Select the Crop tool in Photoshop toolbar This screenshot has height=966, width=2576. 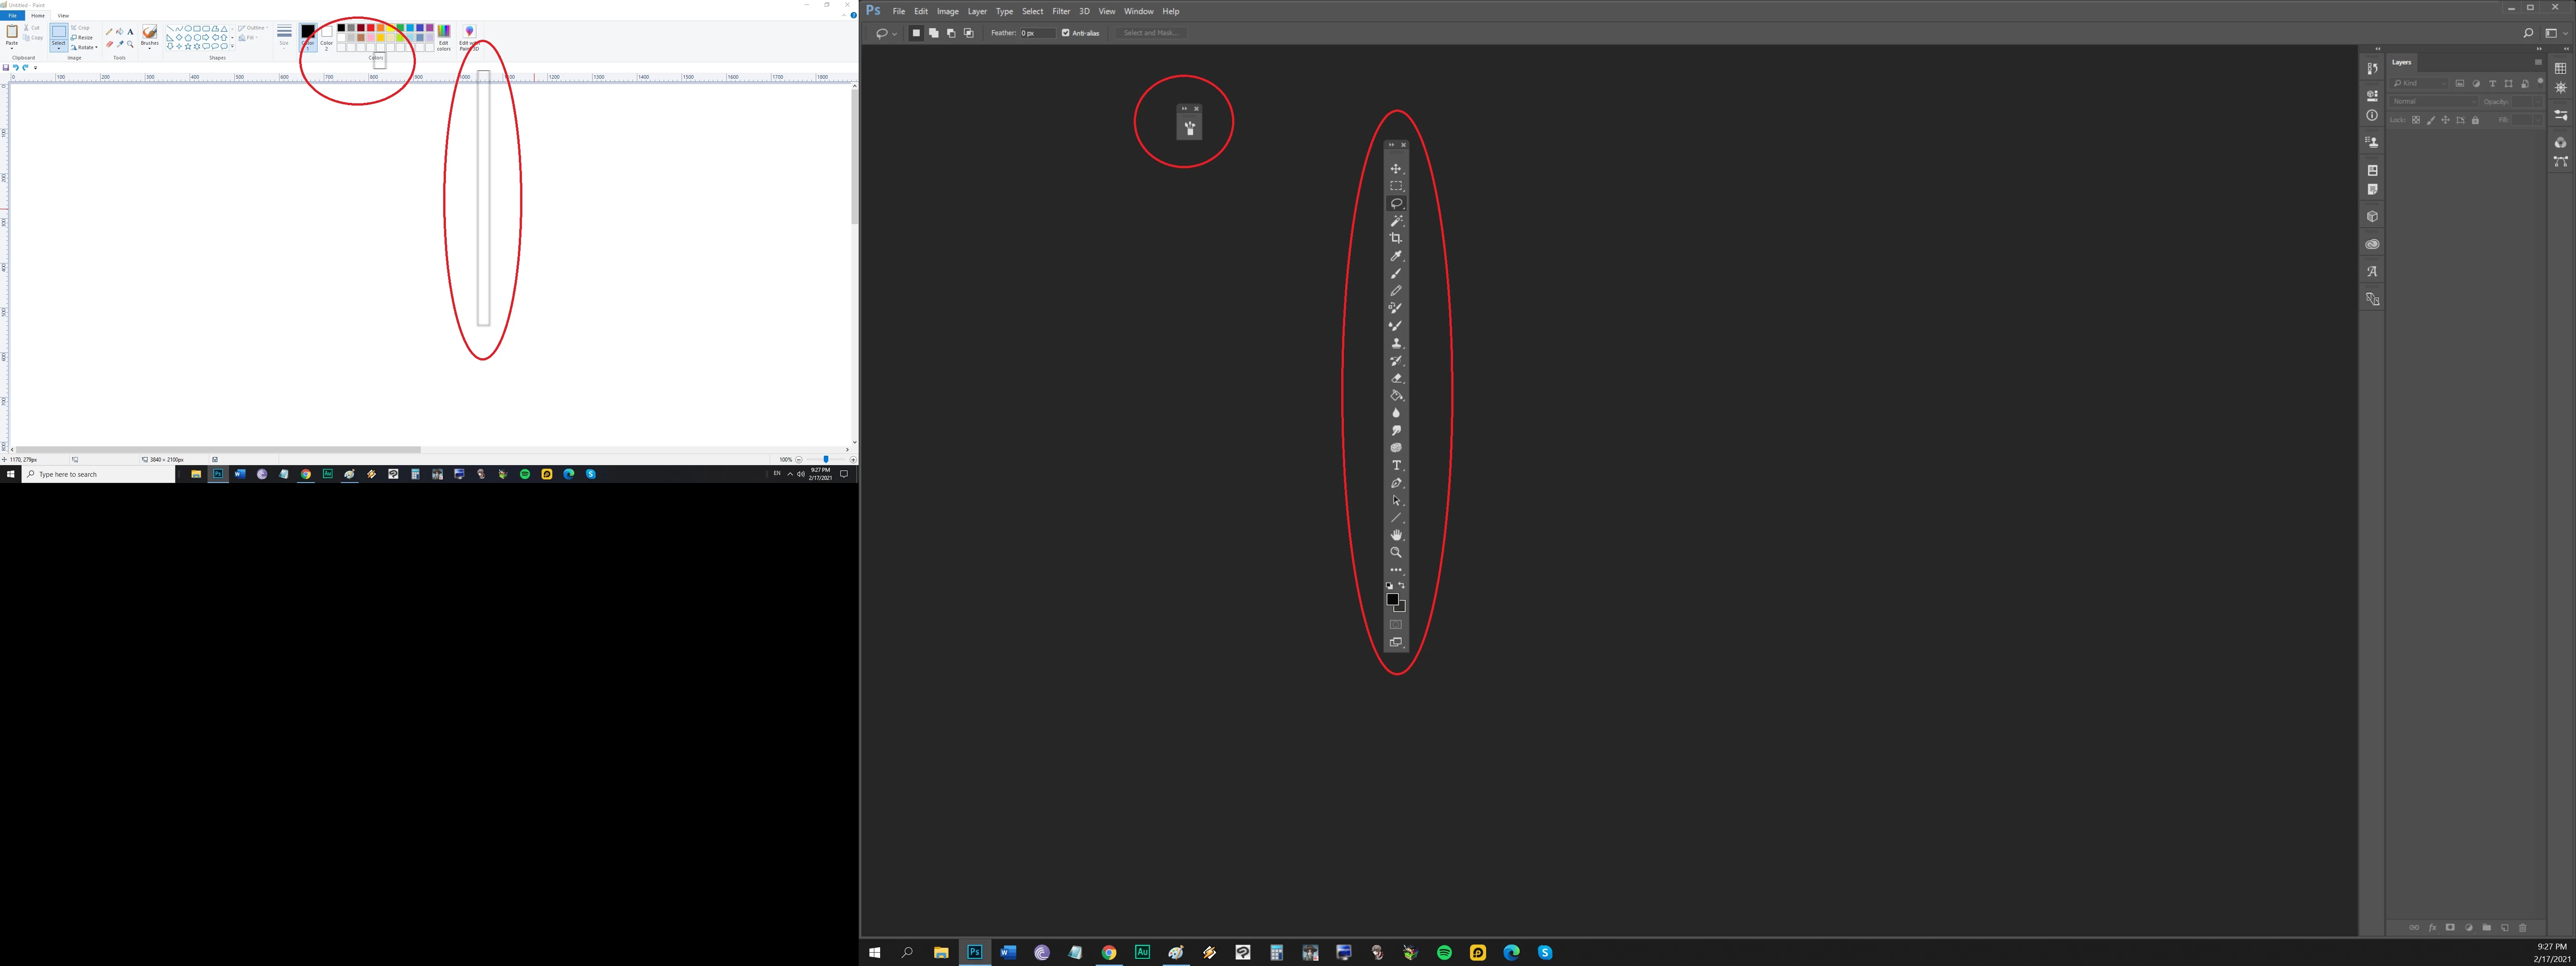(x=1396, y=238)
